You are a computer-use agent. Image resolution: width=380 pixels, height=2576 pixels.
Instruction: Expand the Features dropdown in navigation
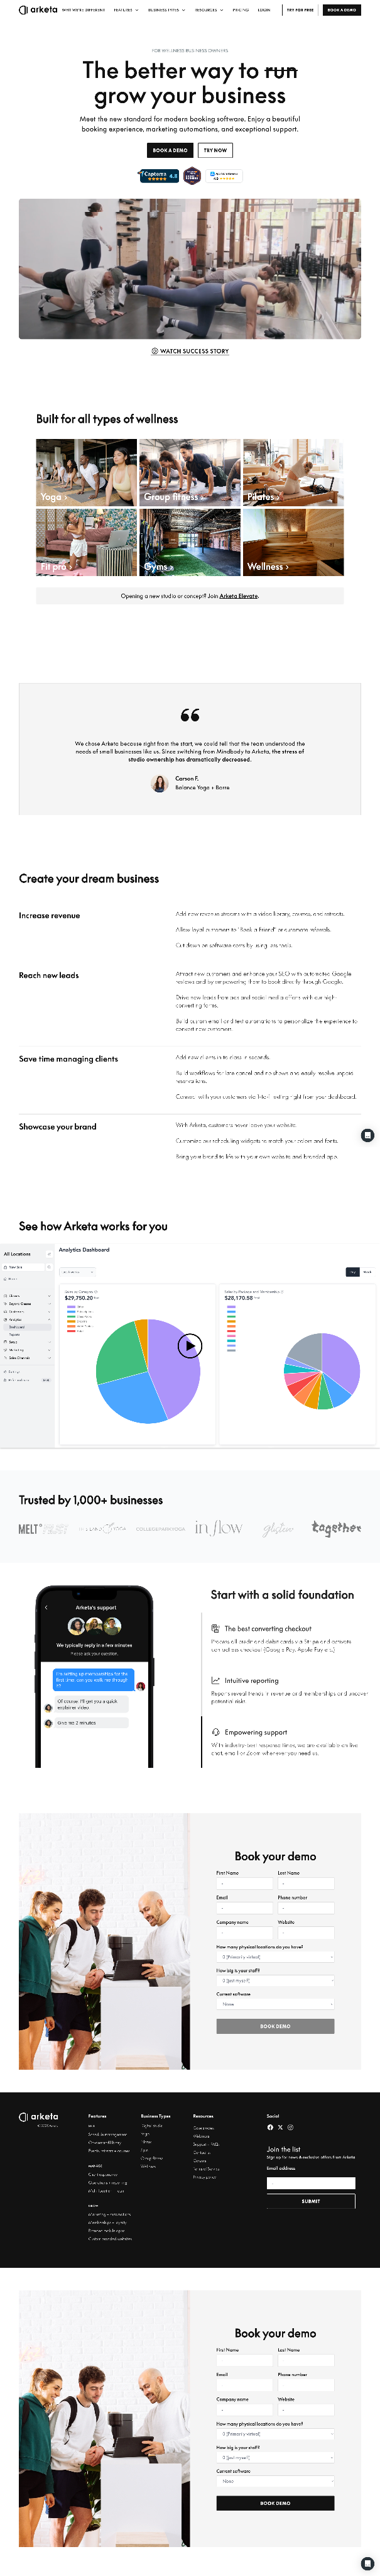[x=125, y=10]
